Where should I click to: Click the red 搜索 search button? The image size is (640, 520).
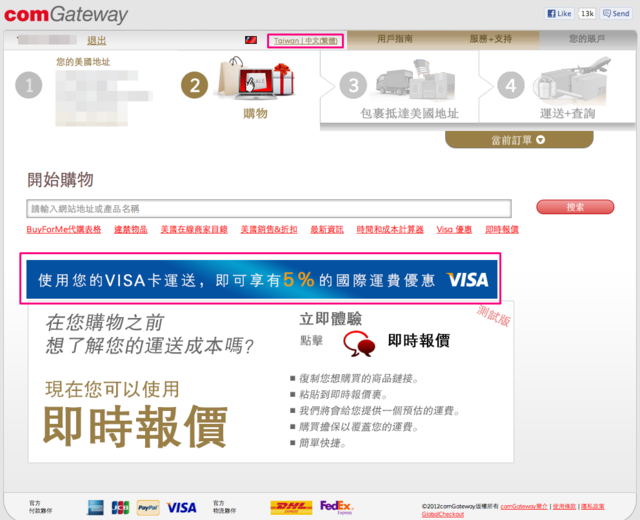click(x=575, y=207)
